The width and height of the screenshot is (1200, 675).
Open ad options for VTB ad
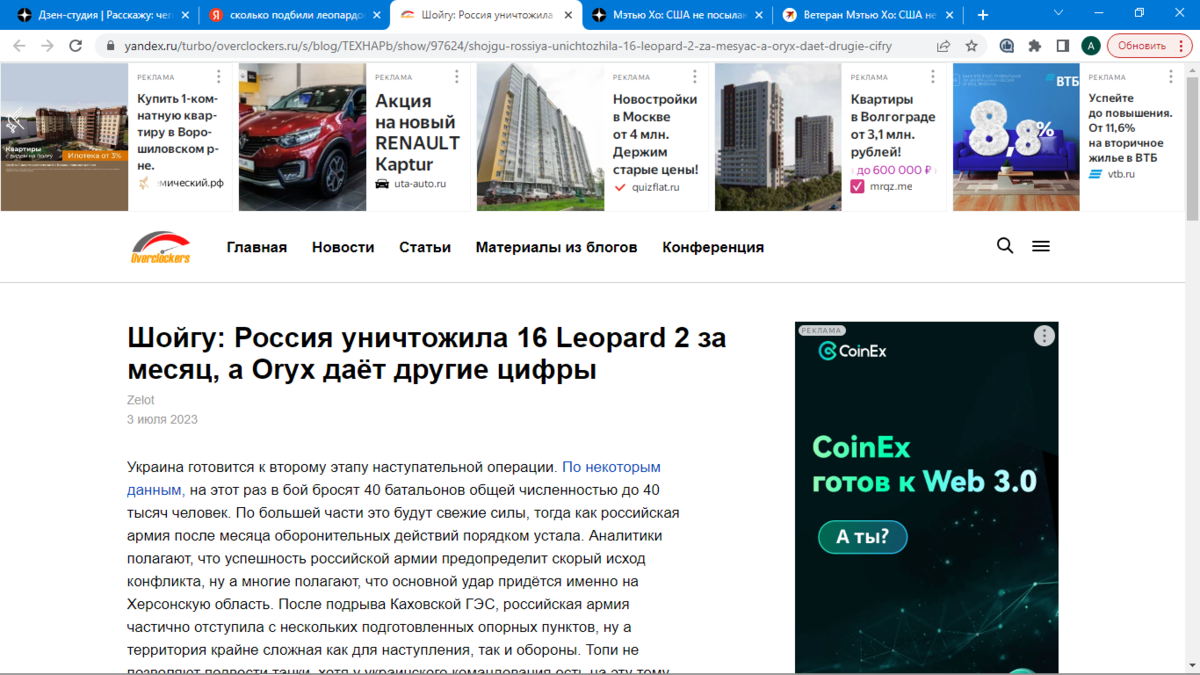click(1171, 77)
